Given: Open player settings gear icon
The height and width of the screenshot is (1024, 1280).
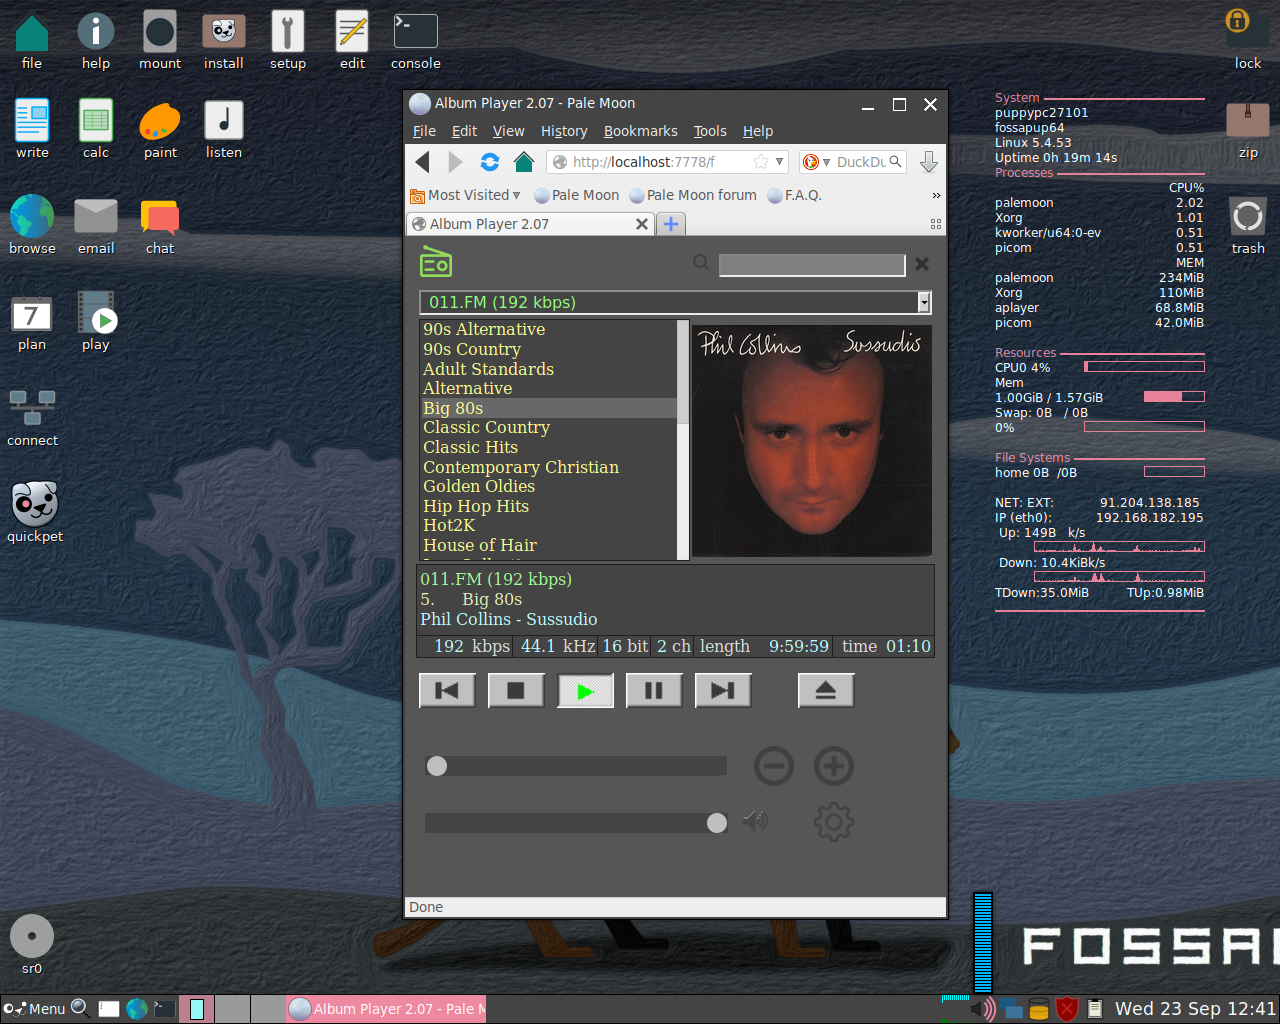Looking at the screenshot, I should pyautogui.click(x=834, y=822).
